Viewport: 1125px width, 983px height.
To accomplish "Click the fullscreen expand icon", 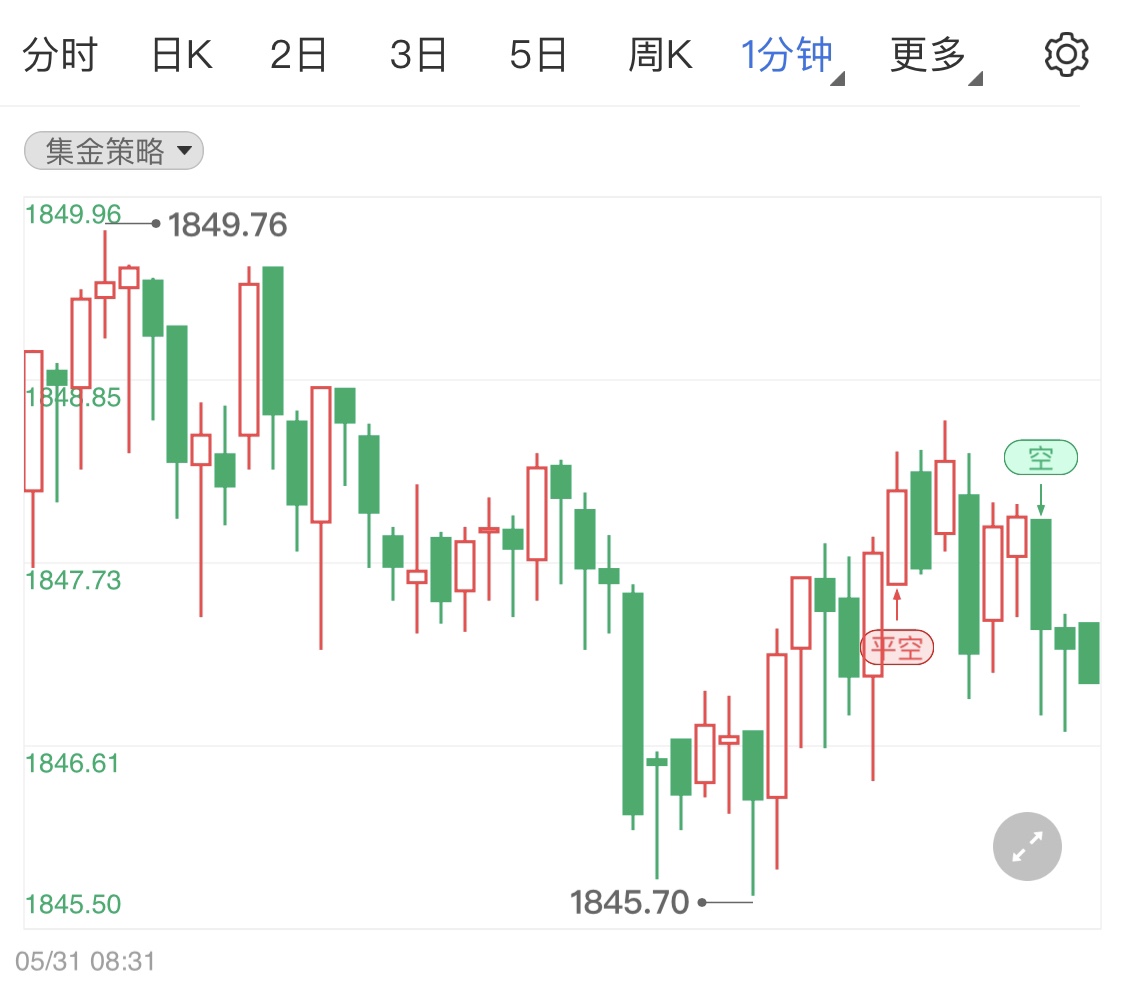I will point(1026,846).
